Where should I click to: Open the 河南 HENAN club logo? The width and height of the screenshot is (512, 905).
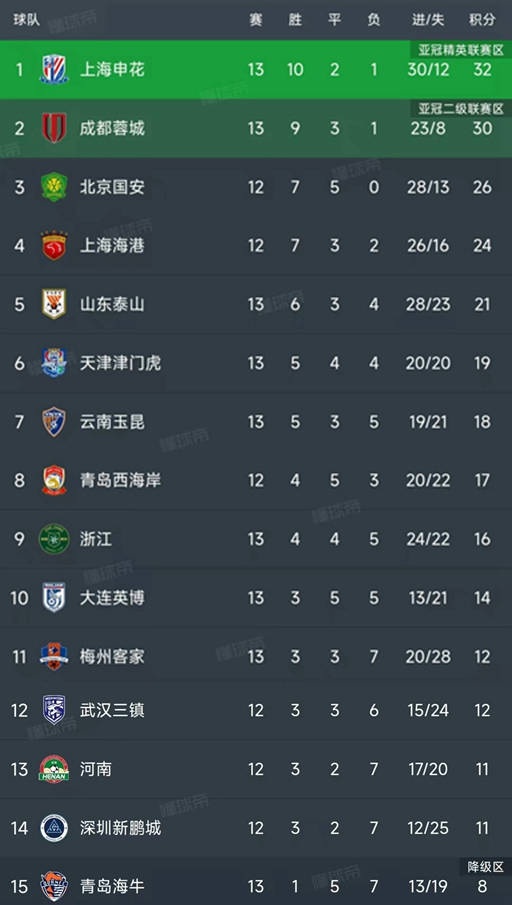click(54, 769)
